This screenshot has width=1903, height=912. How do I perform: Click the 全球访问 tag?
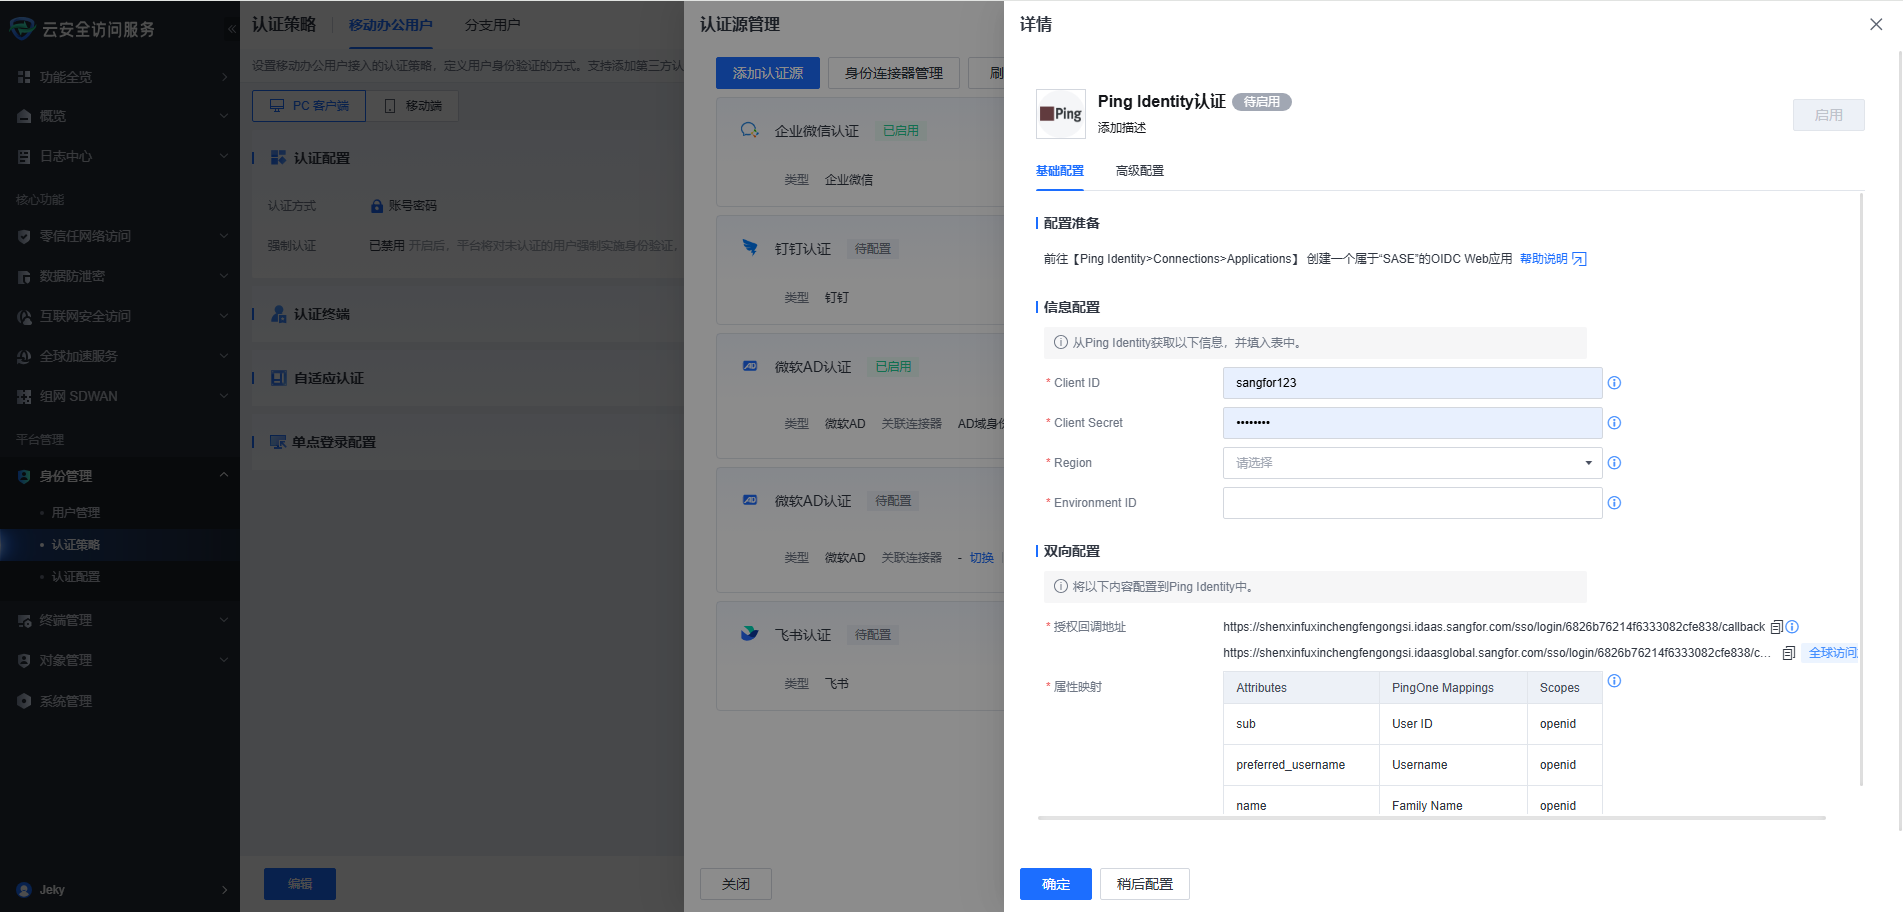click(x=1832, y=653)
